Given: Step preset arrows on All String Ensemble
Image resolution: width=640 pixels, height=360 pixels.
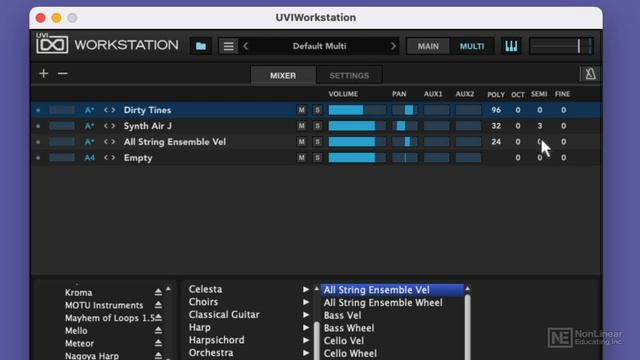Looking at the screenshot, I should click(x=109, y=142).
